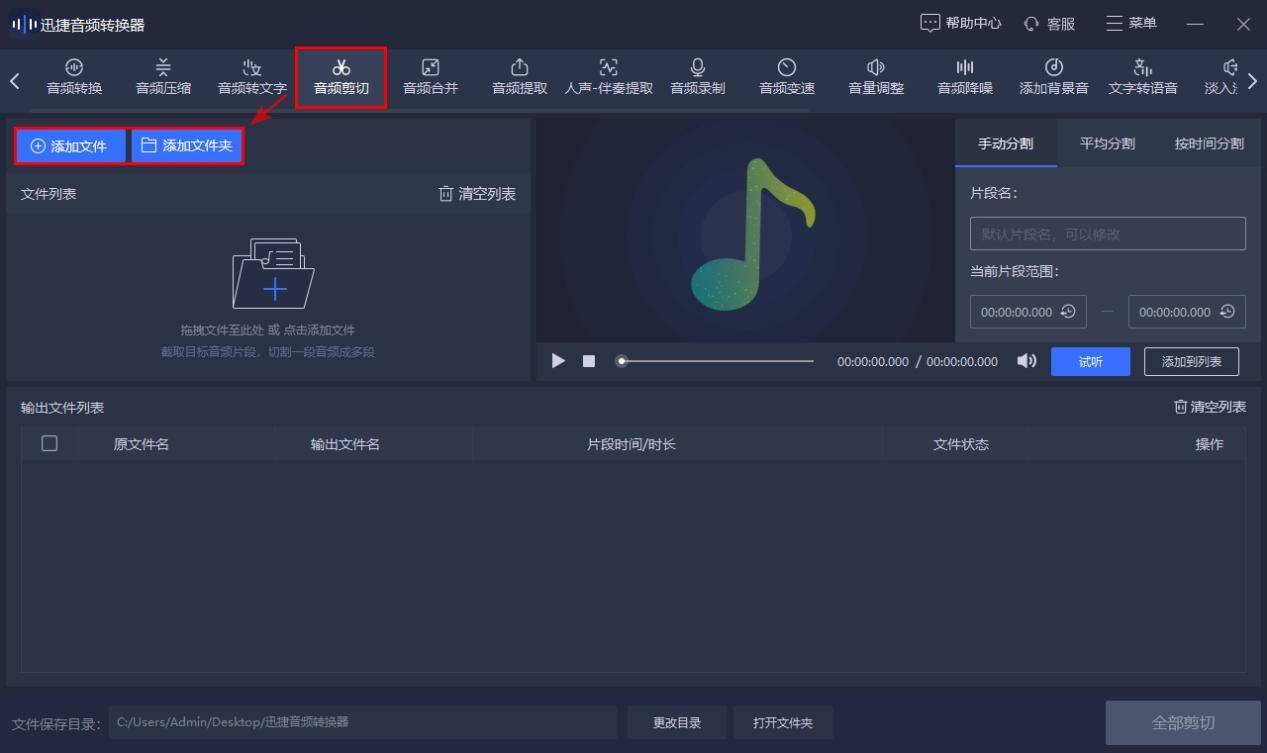Select the 音频压缩 audio compress tool
Screen dimensions: 1267x753
pyautogui.click(x=163, y=77)
